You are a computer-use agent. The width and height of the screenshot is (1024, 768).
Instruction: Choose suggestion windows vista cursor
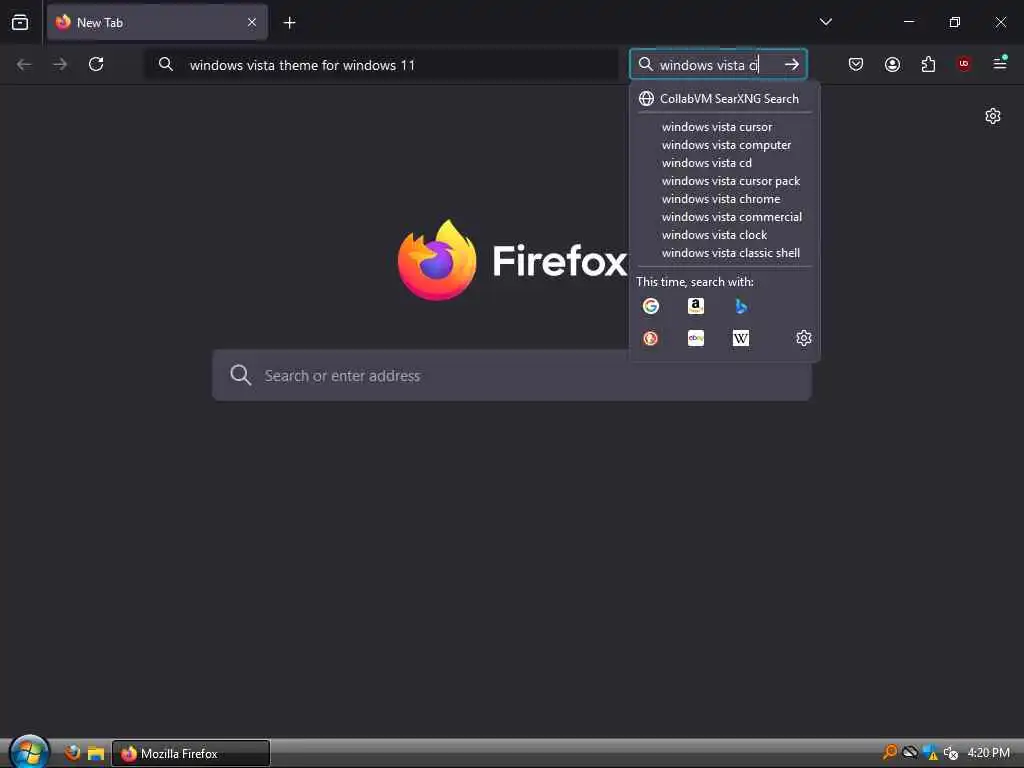[725, 127]
